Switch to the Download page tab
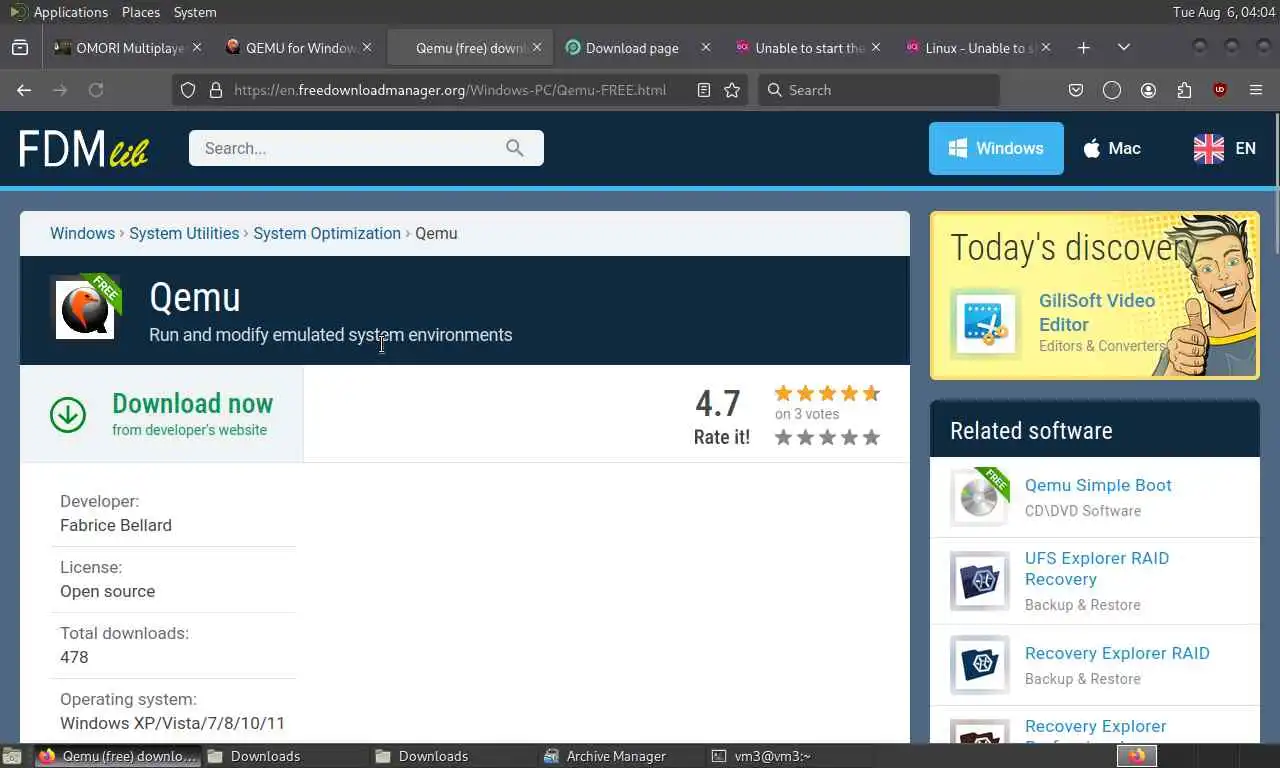 638,47
